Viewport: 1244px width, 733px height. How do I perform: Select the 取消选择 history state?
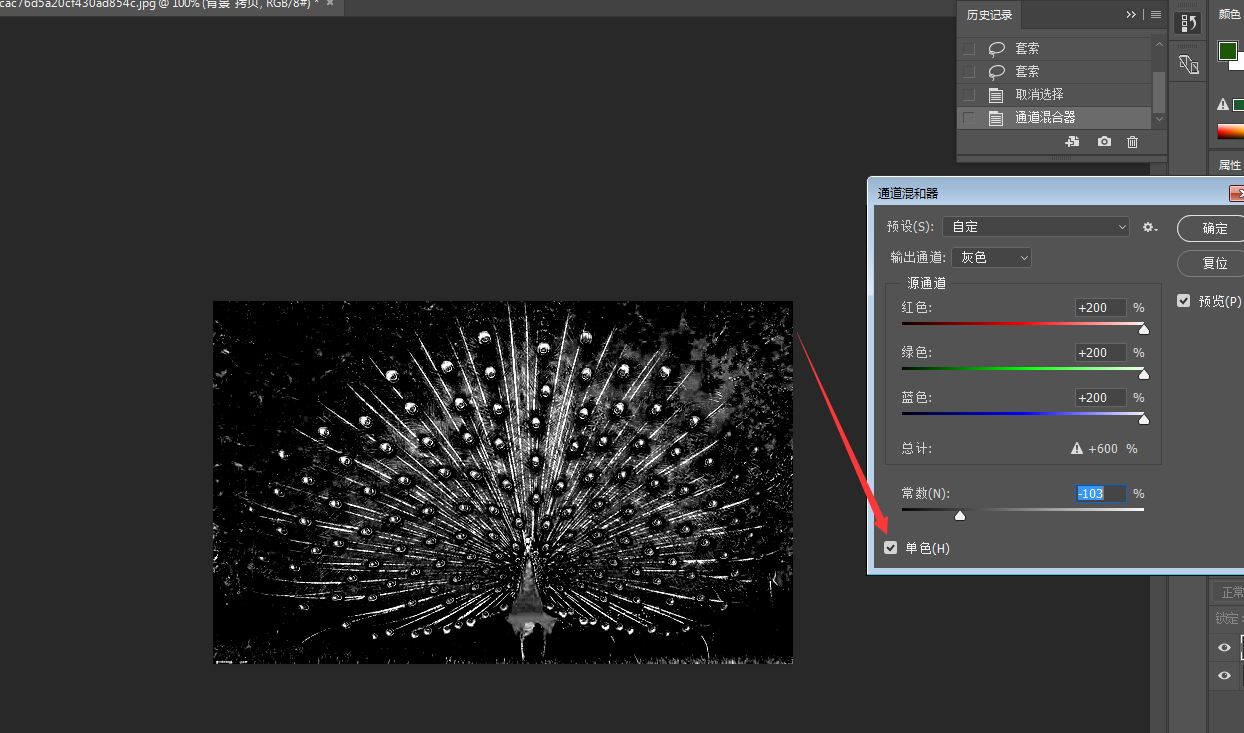click(x=1039, y=95)
